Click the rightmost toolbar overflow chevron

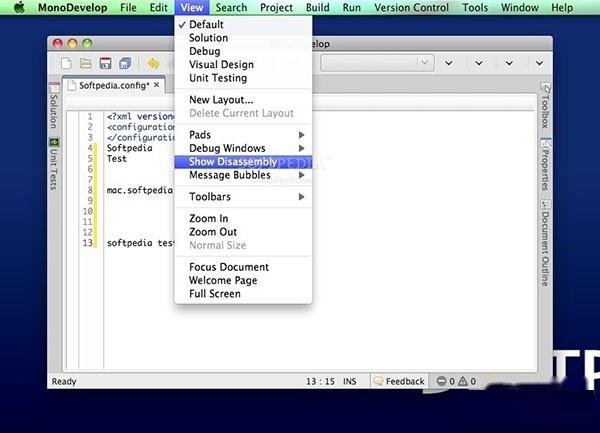tap(539, 63)
